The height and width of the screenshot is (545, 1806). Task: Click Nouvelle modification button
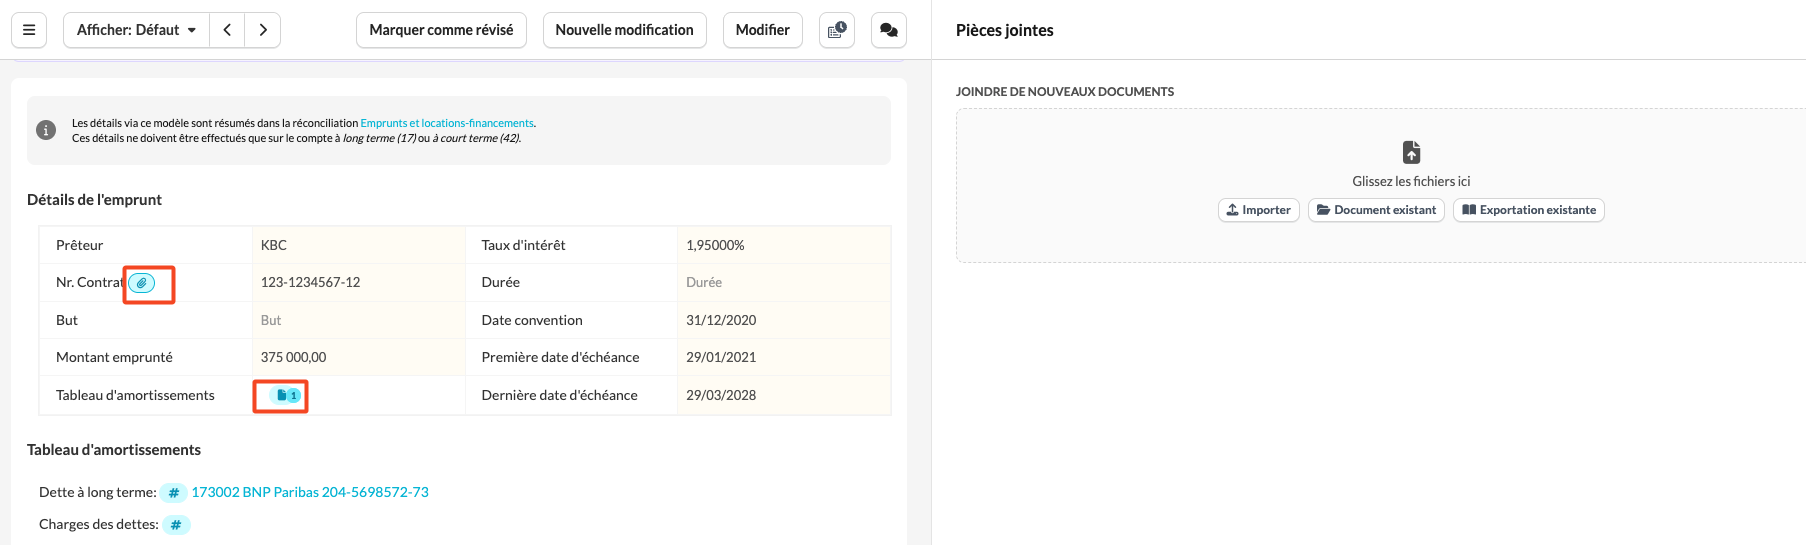(624, 30)
